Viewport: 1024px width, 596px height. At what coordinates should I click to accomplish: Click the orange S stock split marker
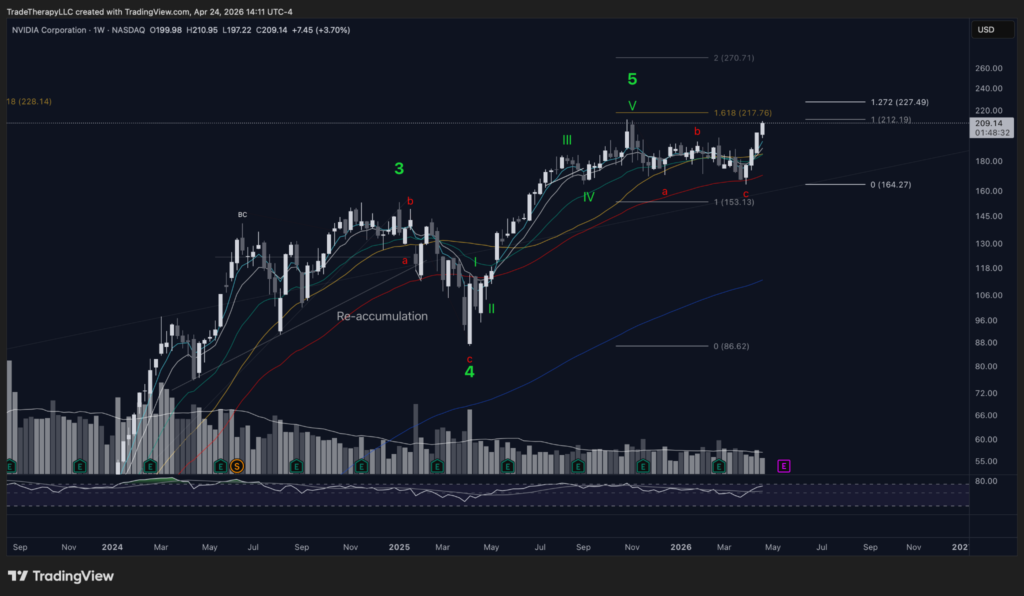click(237, 466)
